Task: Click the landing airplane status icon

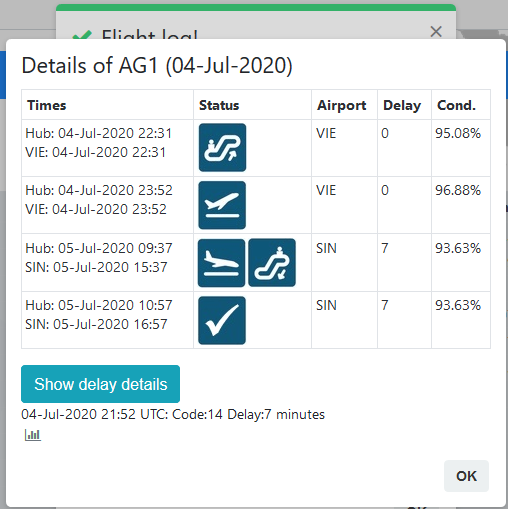Action: (221, 263)
